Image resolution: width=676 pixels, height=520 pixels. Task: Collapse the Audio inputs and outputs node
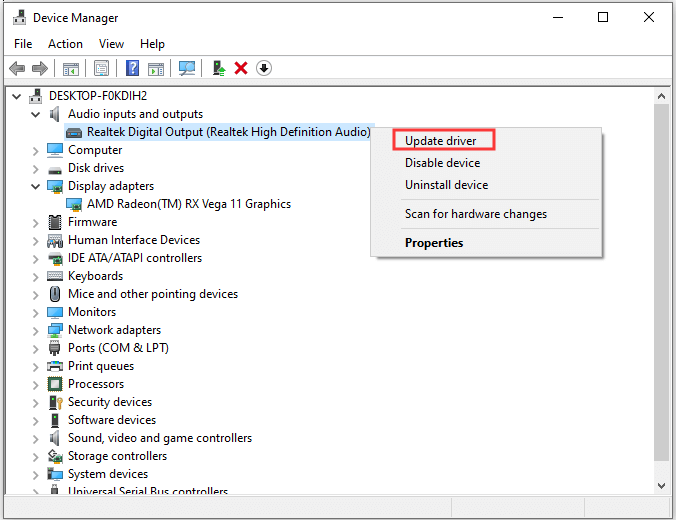point(37,114)
